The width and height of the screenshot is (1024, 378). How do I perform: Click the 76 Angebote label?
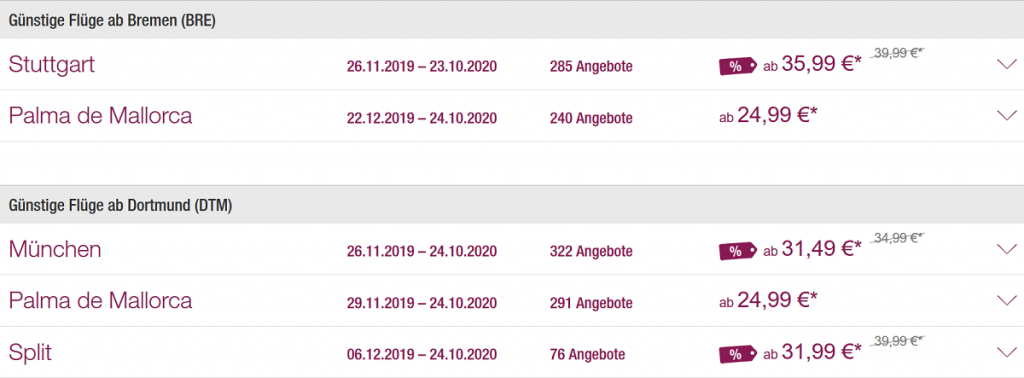587,355
